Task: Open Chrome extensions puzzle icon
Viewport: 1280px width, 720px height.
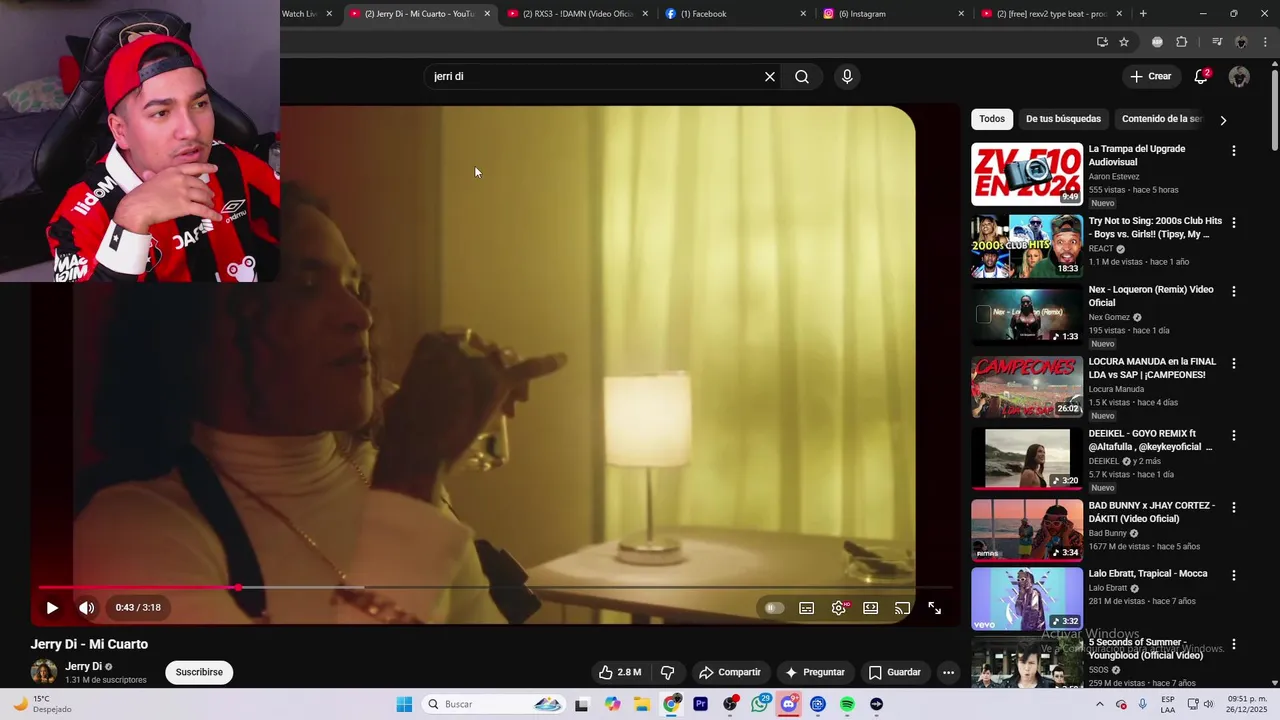Action: [1182, 42]
